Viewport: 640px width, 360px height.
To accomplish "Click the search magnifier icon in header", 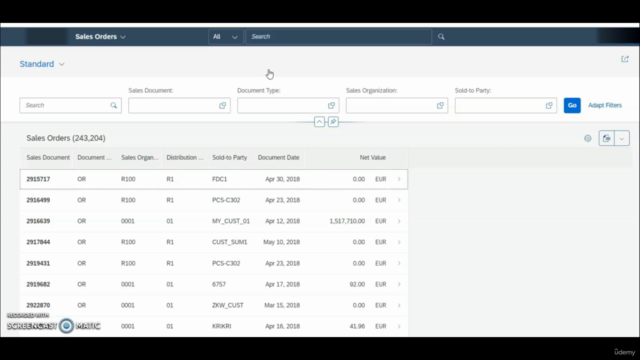I will tap(441, 37).
